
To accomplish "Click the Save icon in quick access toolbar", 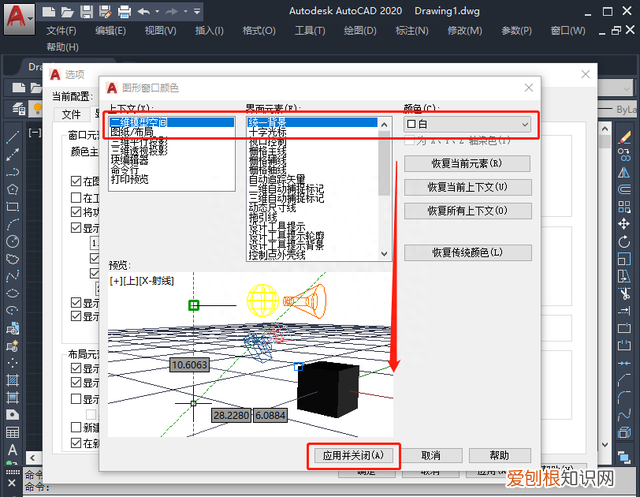I will [87, 11].
